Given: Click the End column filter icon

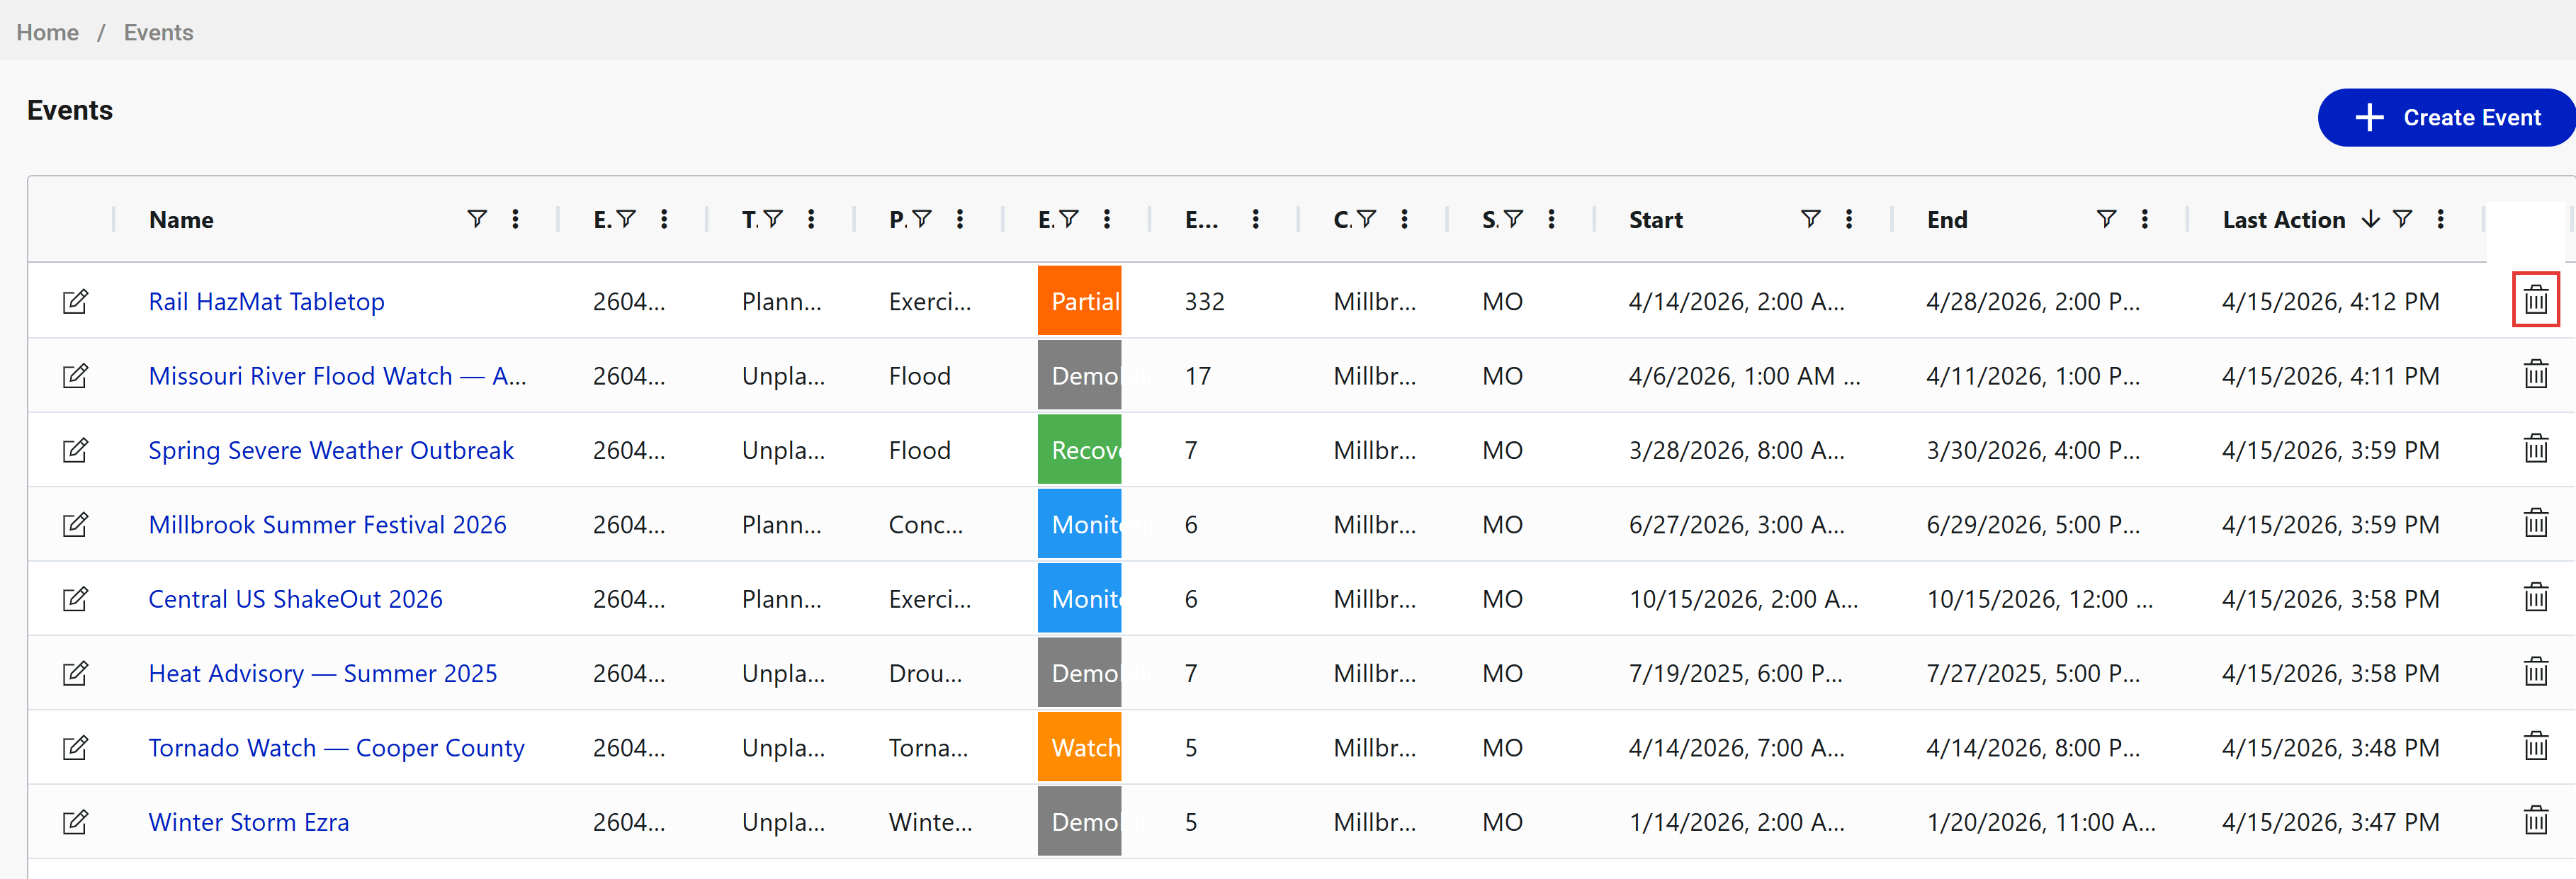Looking at the screenshot, I should 2106,219.
